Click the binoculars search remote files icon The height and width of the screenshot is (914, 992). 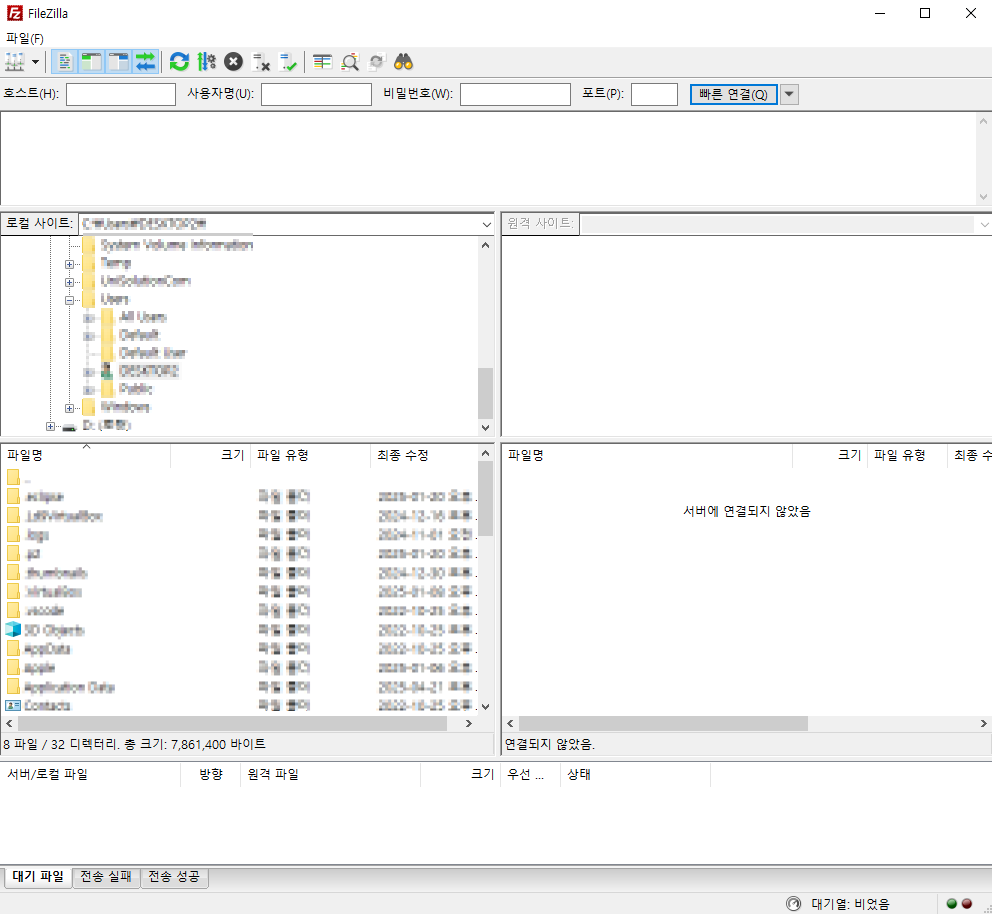(404, 62)
